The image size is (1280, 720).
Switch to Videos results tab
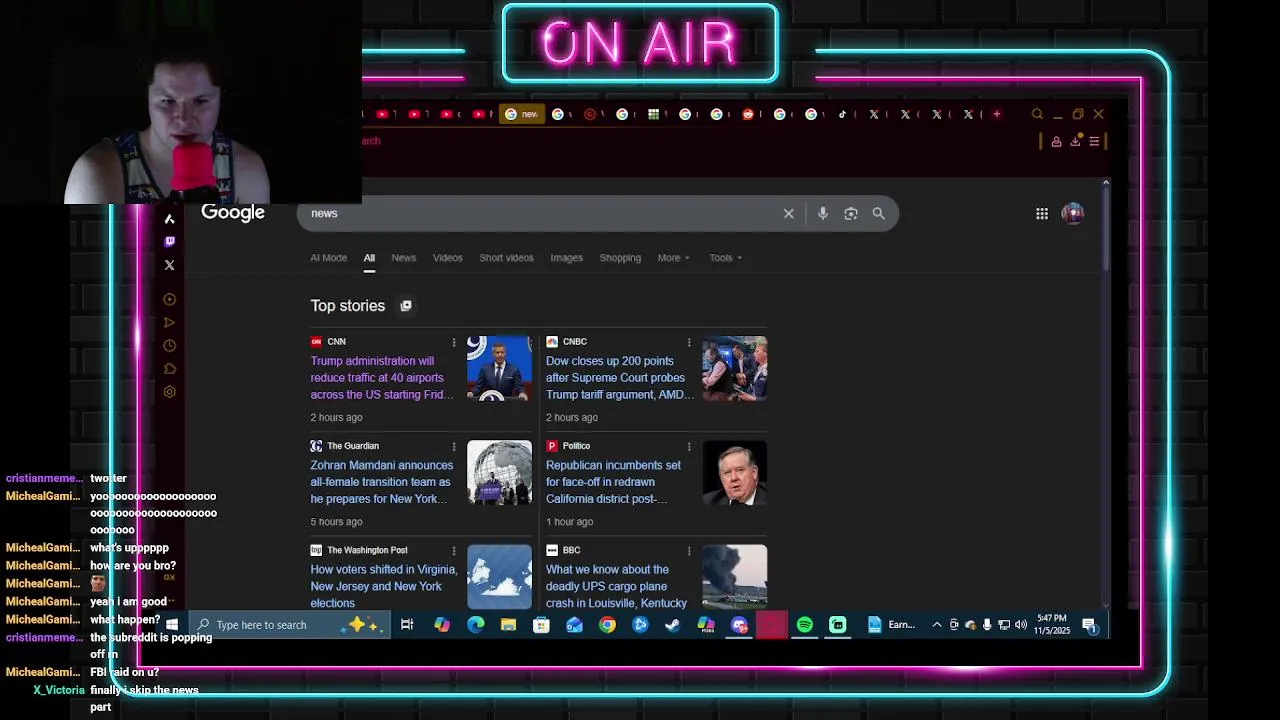[447, 258]
